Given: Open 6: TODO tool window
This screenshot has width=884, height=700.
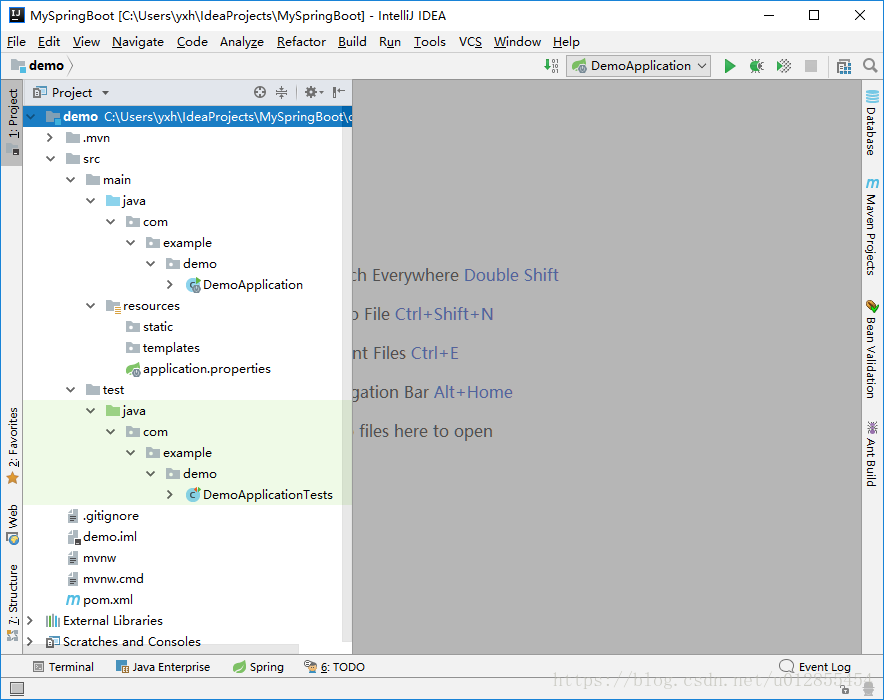Looking at the screenshot, I should [334, 667].
